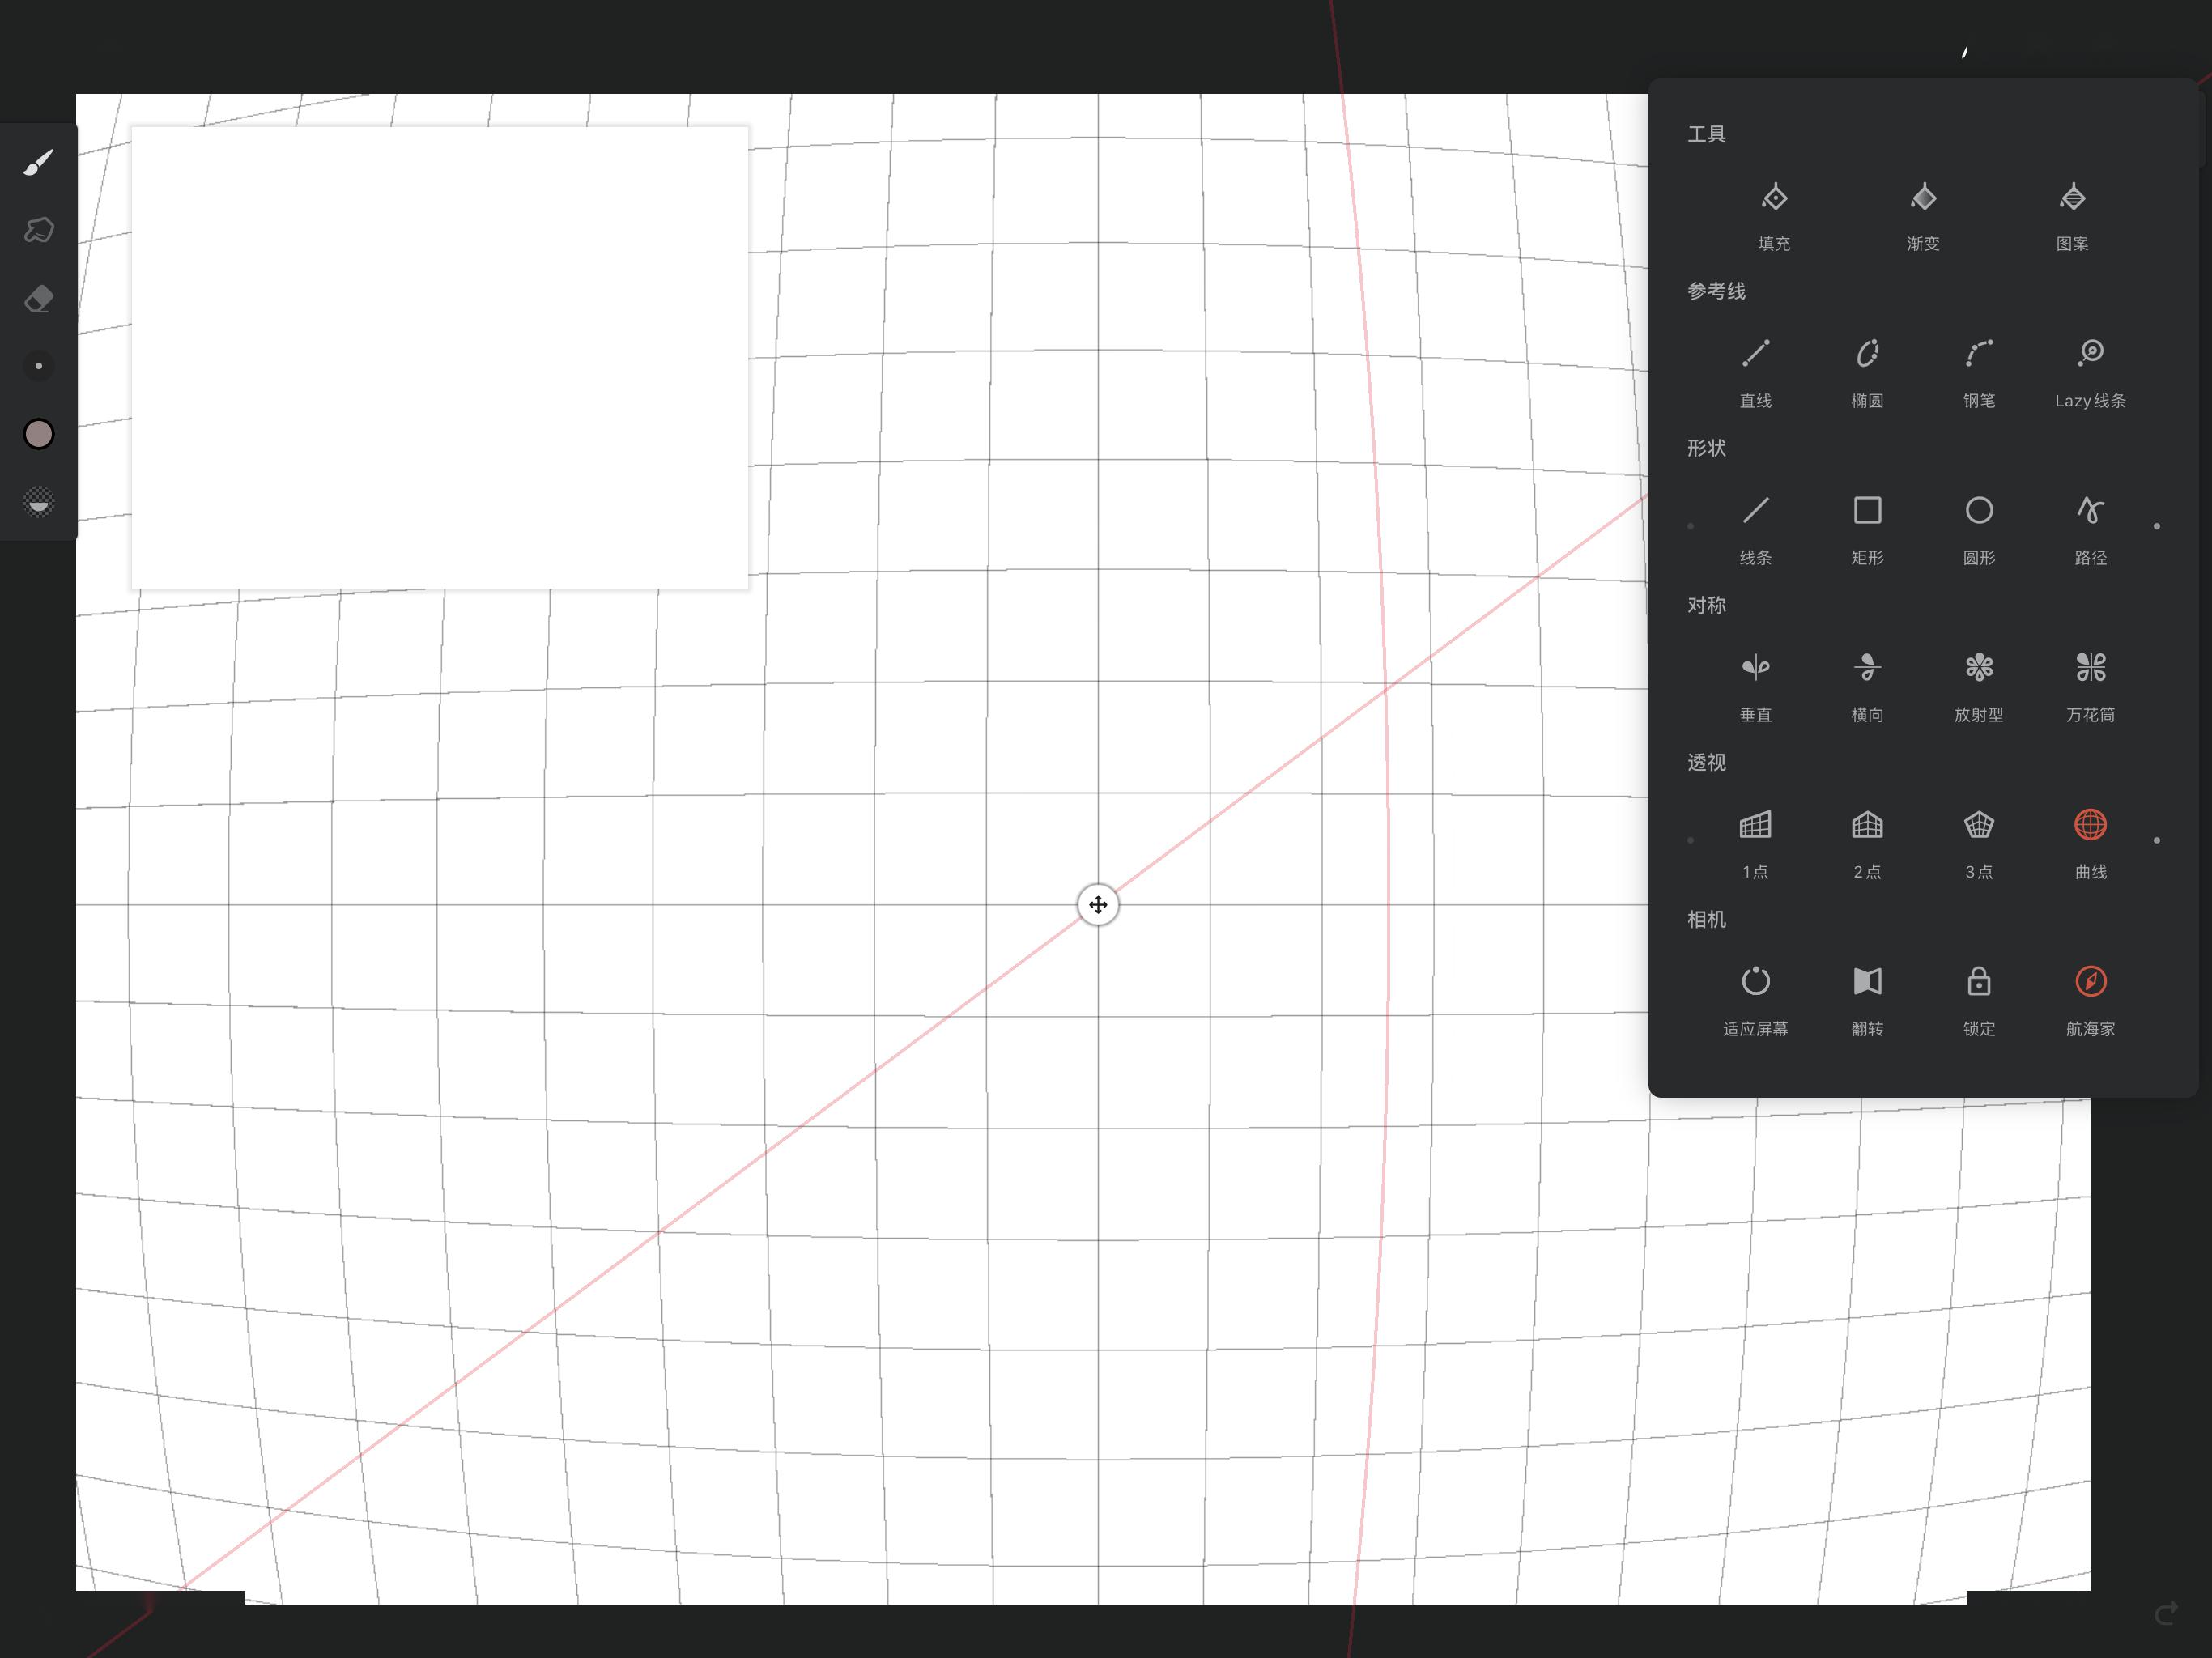This screenshot has height=1658, width=2212.
Task: Activate the 直线 straight line guide
Action: tap(1755, 372)
